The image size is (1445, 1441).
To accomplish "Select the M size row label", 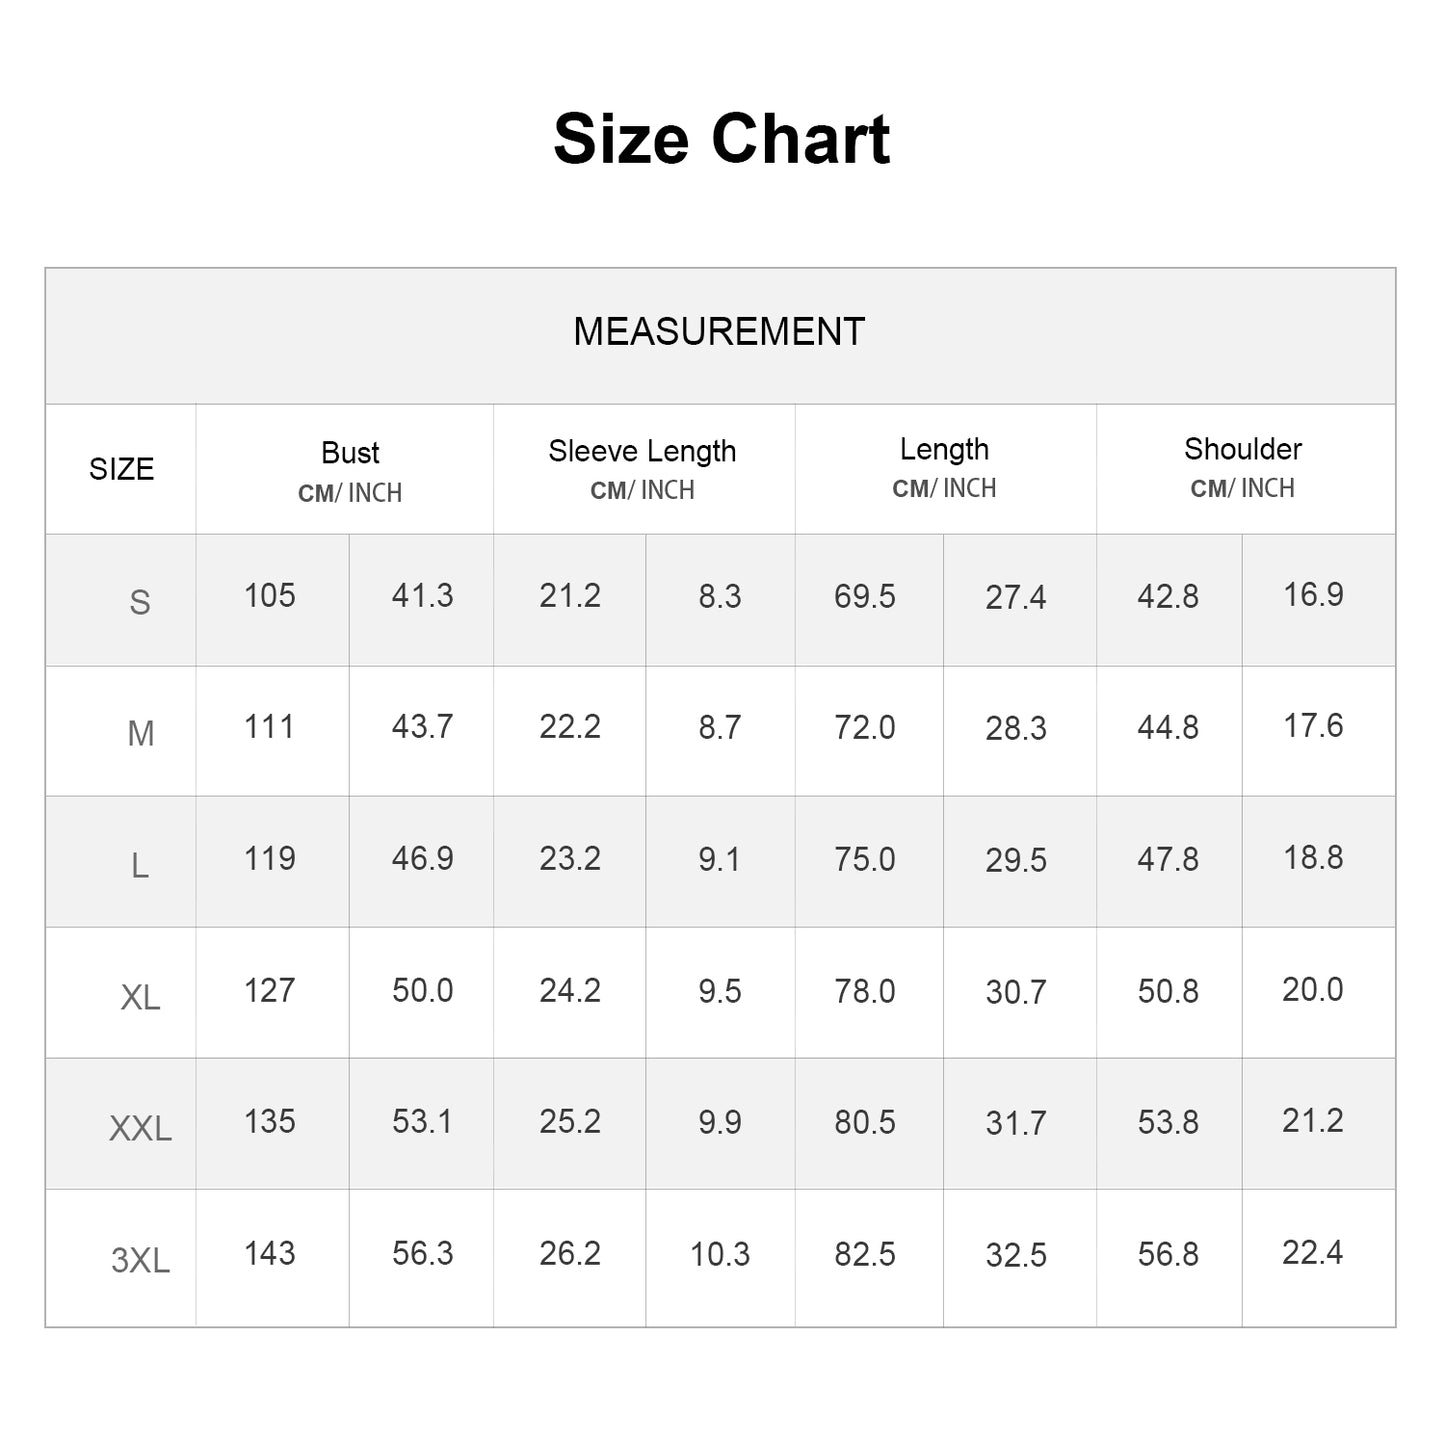I will click(141, 734).
